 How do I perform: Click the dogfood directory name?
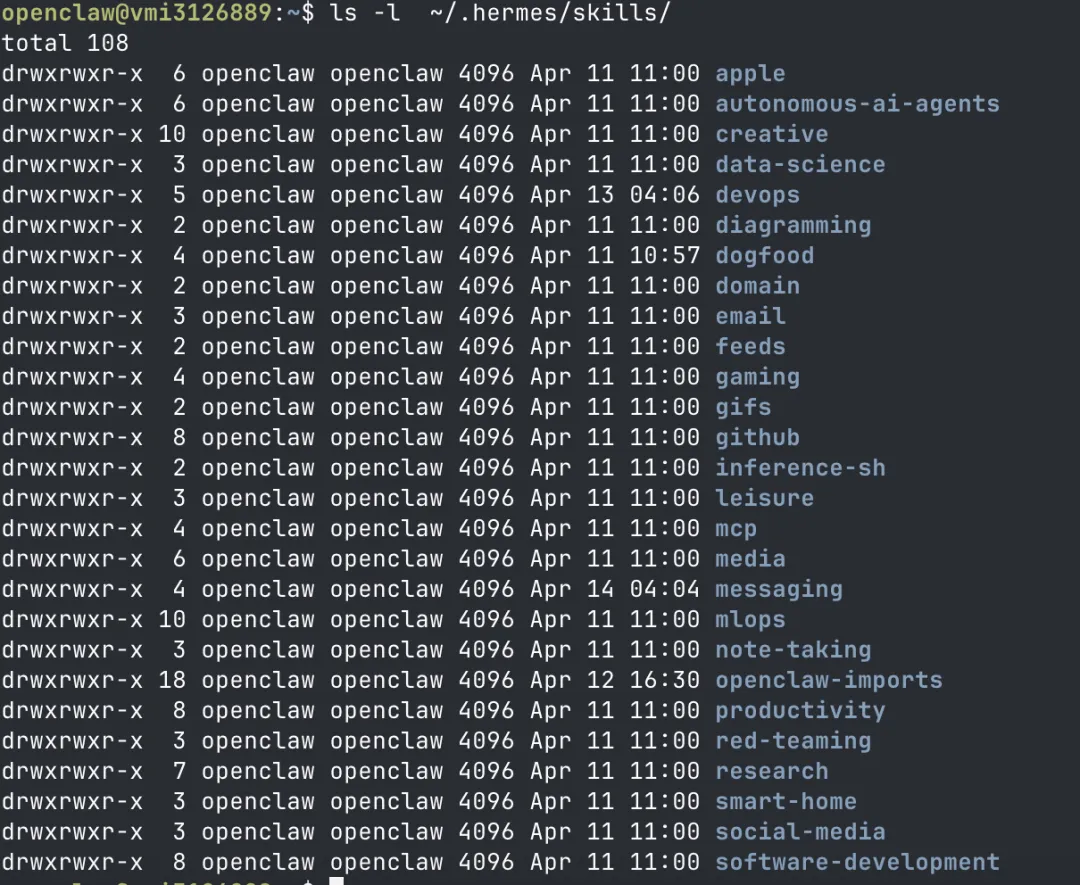click(x=764, y=256)
